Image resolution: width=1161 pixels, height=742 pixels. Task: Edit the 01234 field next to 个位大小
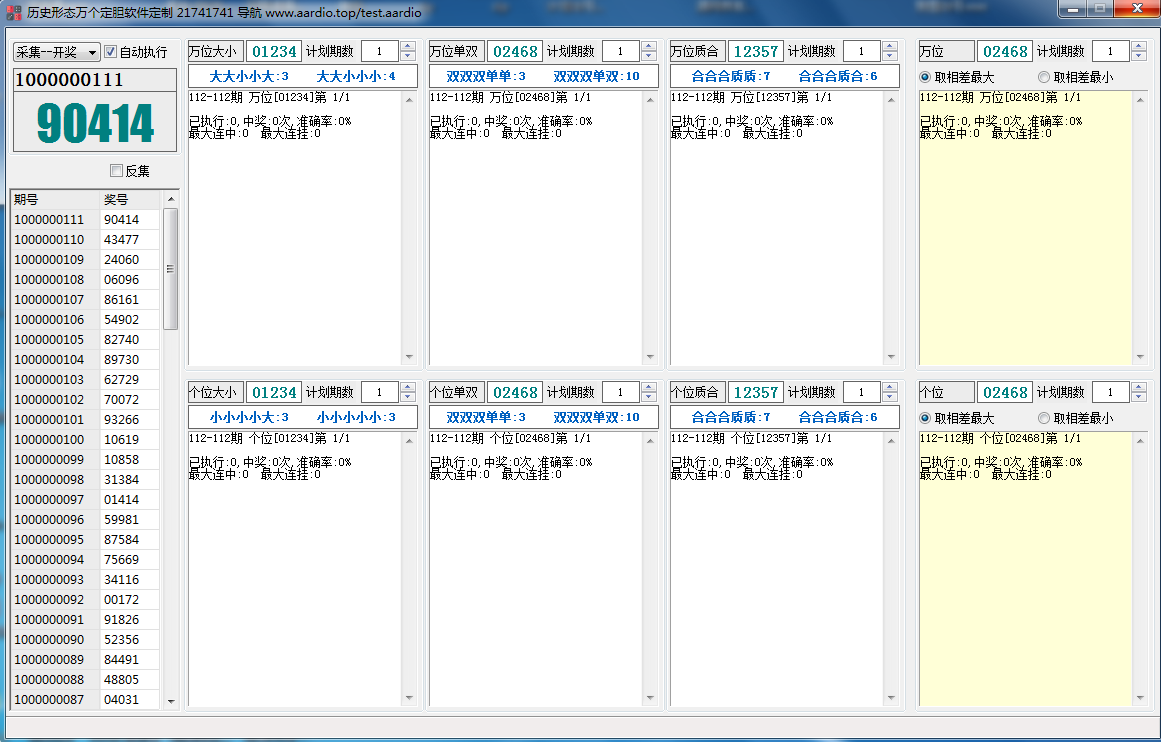click(x=274, y=392)
